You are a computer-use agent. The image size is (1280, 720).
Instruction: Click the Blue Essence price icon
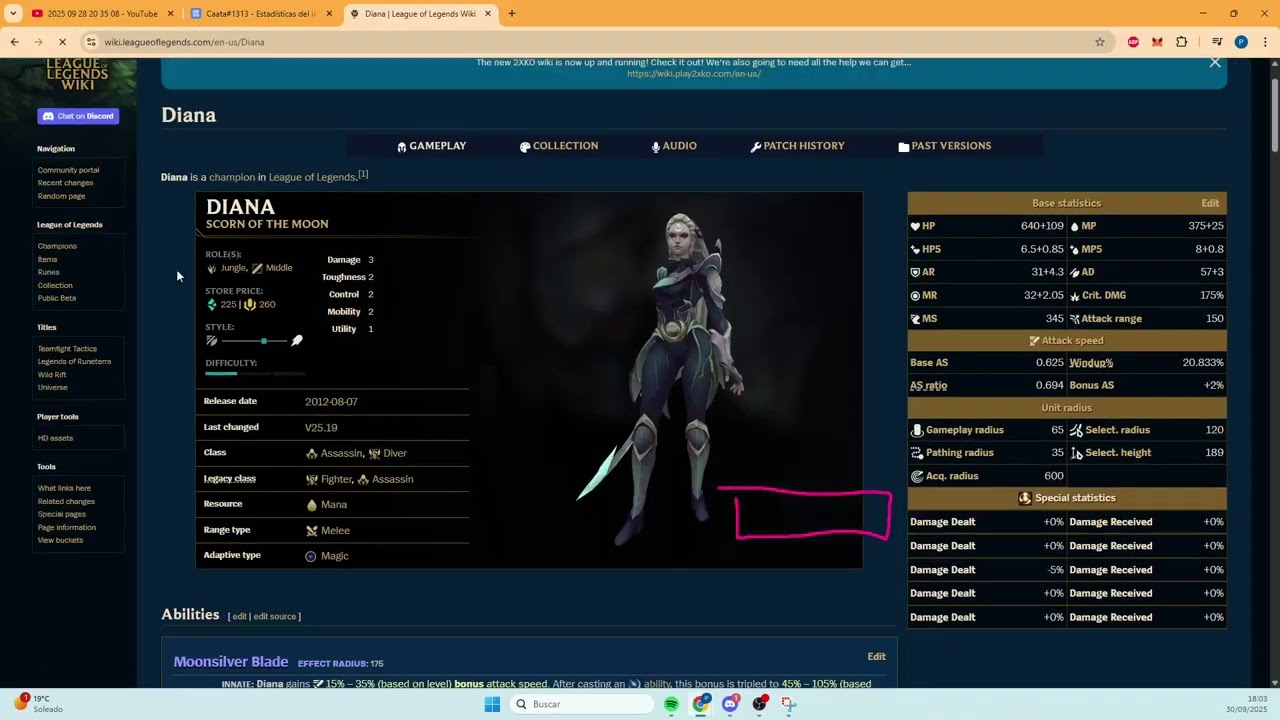pyautogui.click(x=212, y=304)
